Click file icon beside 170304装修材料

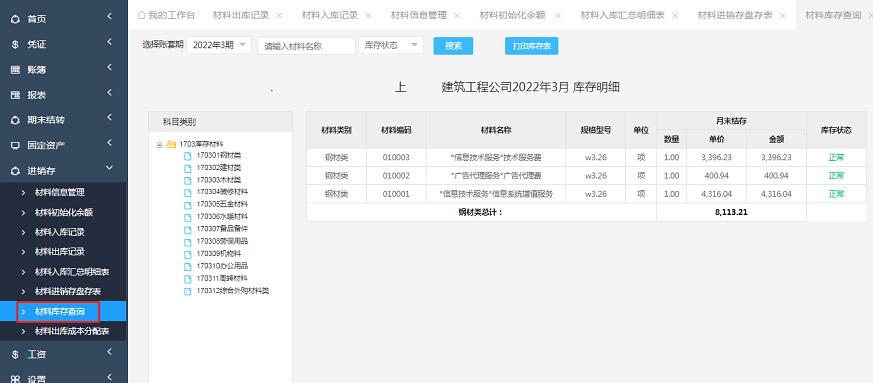point(188,192)
